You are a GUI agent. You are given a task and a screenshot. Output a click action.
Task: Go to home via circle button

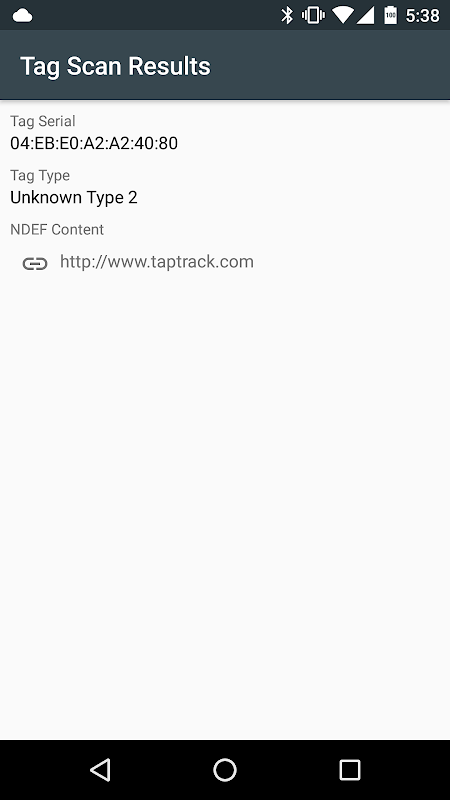(x=225, y=769)
